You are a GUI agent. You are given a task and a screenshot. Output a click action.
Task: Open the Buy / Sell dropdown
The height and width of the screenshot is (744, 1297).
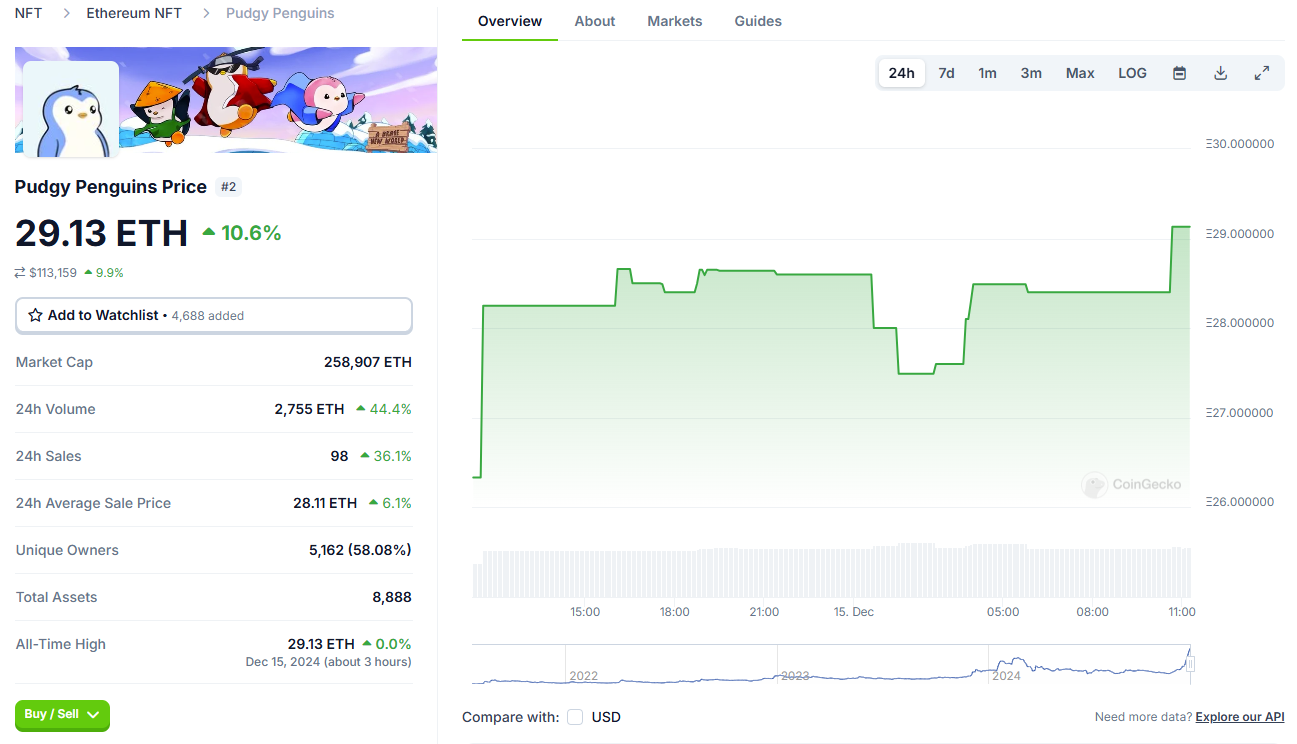coord(62,715)
